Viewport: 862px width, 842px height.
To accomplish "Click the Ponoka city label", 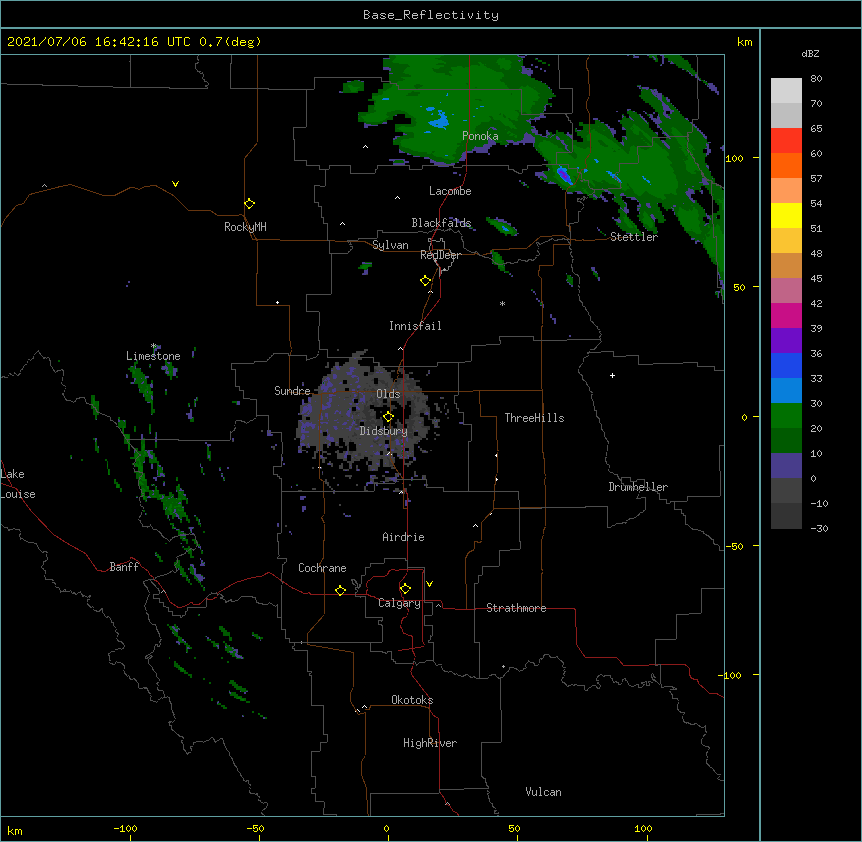I will (x=480, y=136).
